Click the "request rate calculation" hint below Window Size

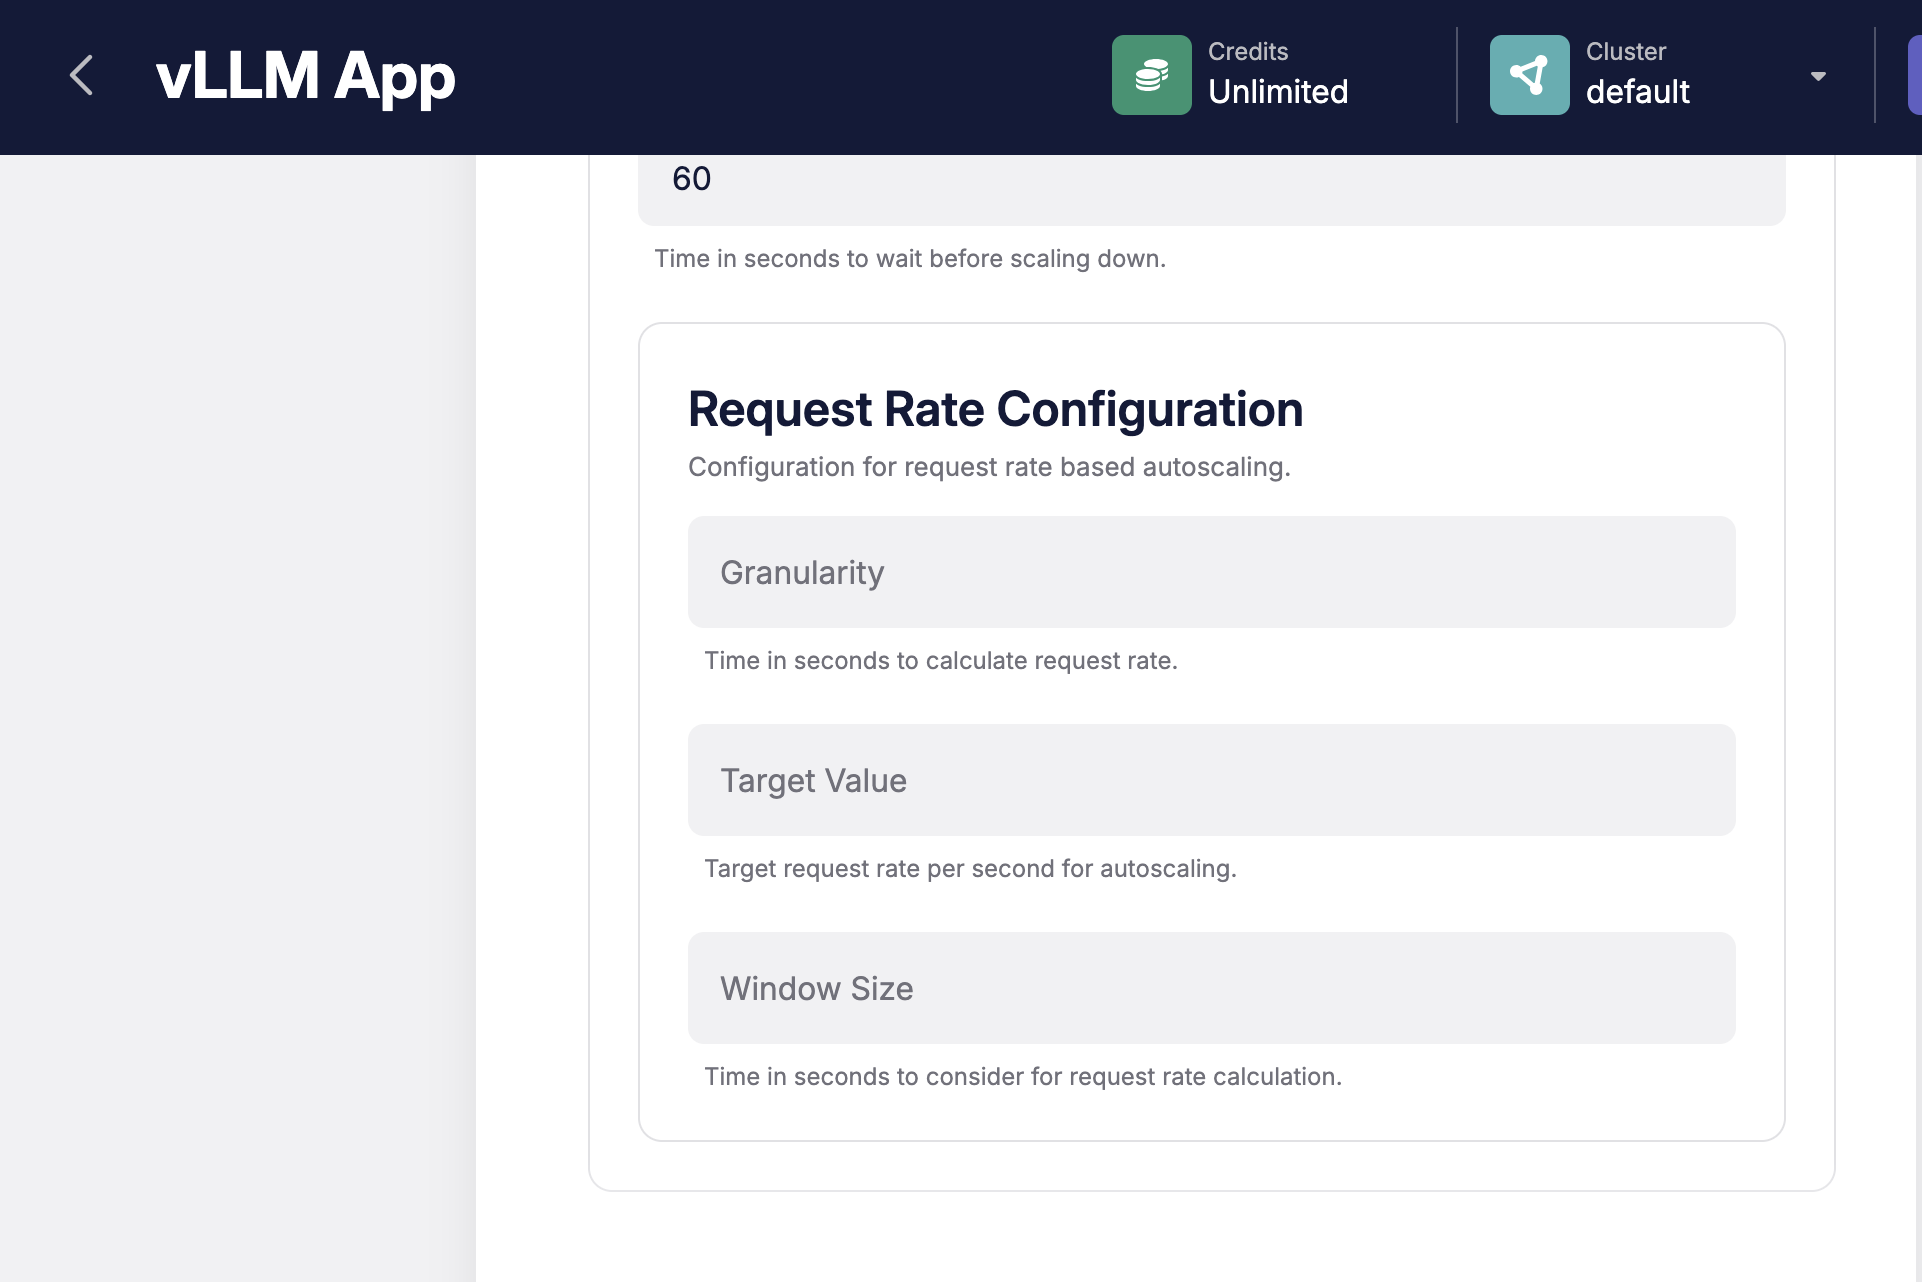click(x=1022, y=1077)
